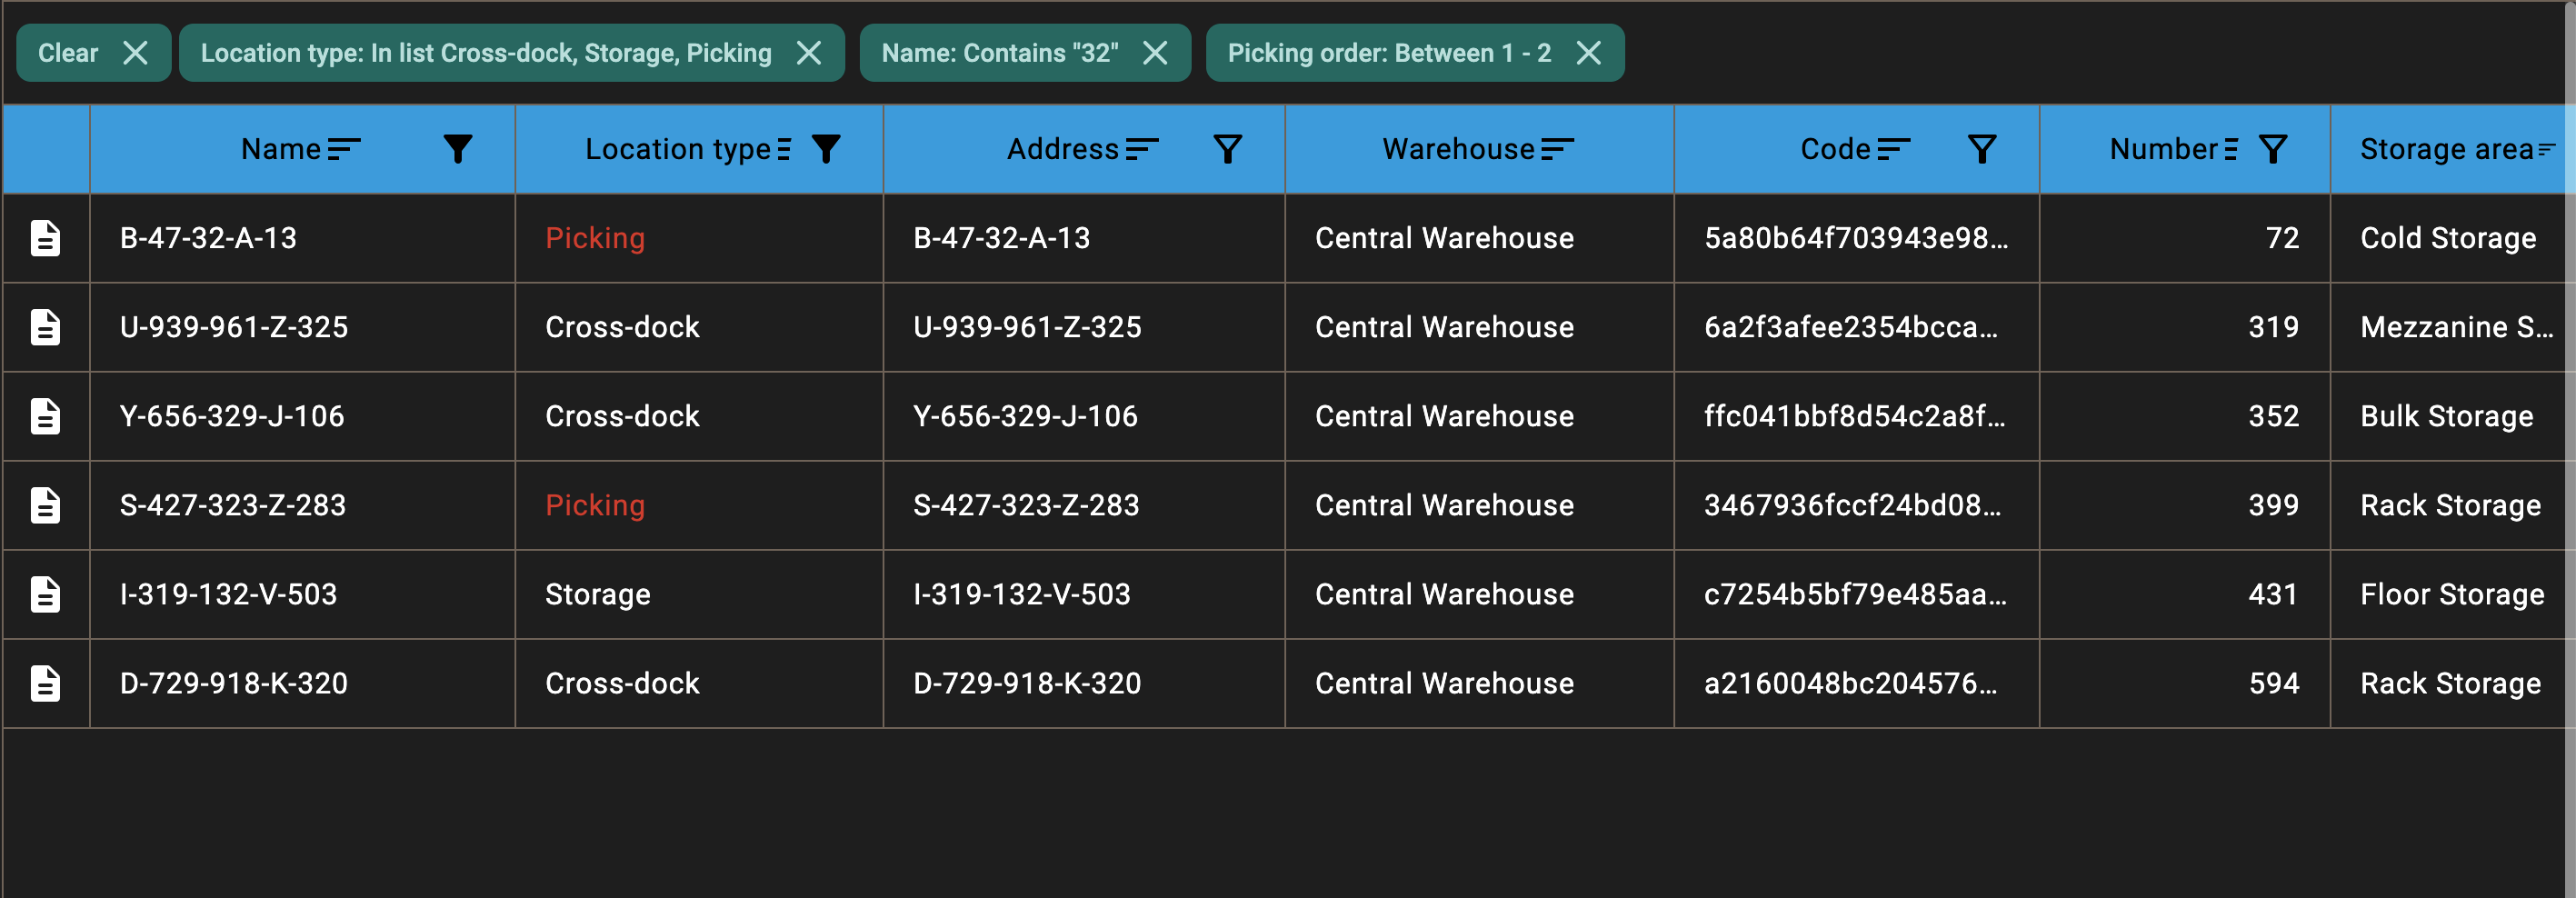Screen dimensions: 2576x898
Task: Sort by the Name column sort icon
Action: pyautogui.click(x=343, y=149)
